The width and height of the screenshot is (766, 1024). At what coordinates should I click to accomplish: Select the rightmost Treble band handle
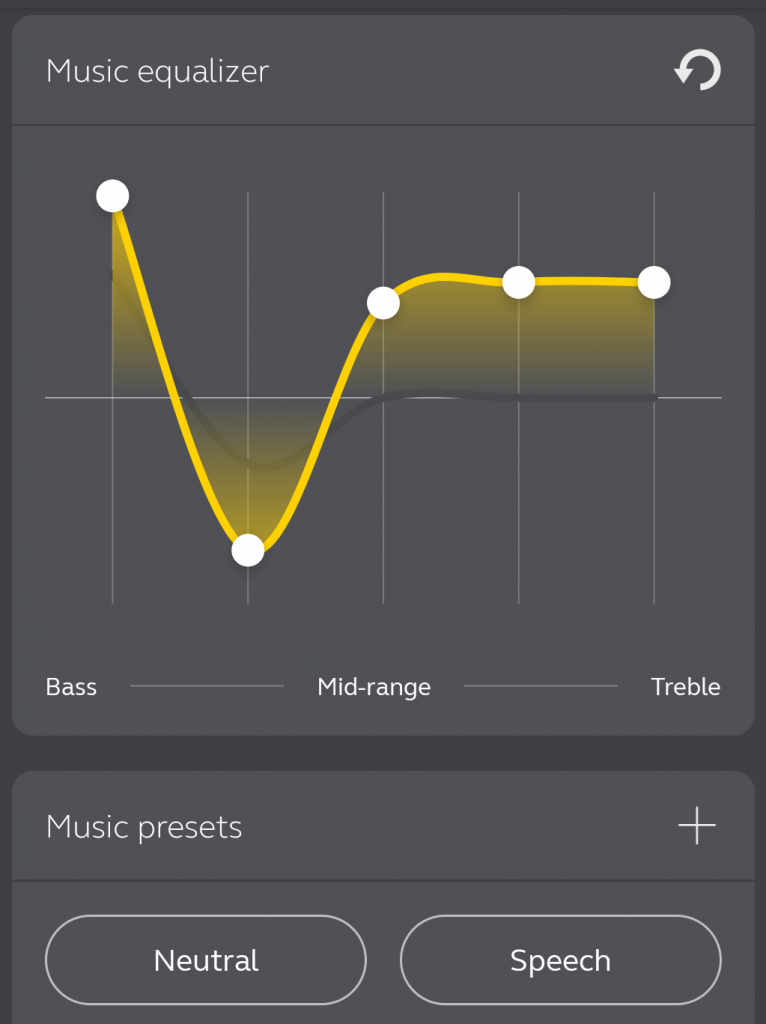653,283
